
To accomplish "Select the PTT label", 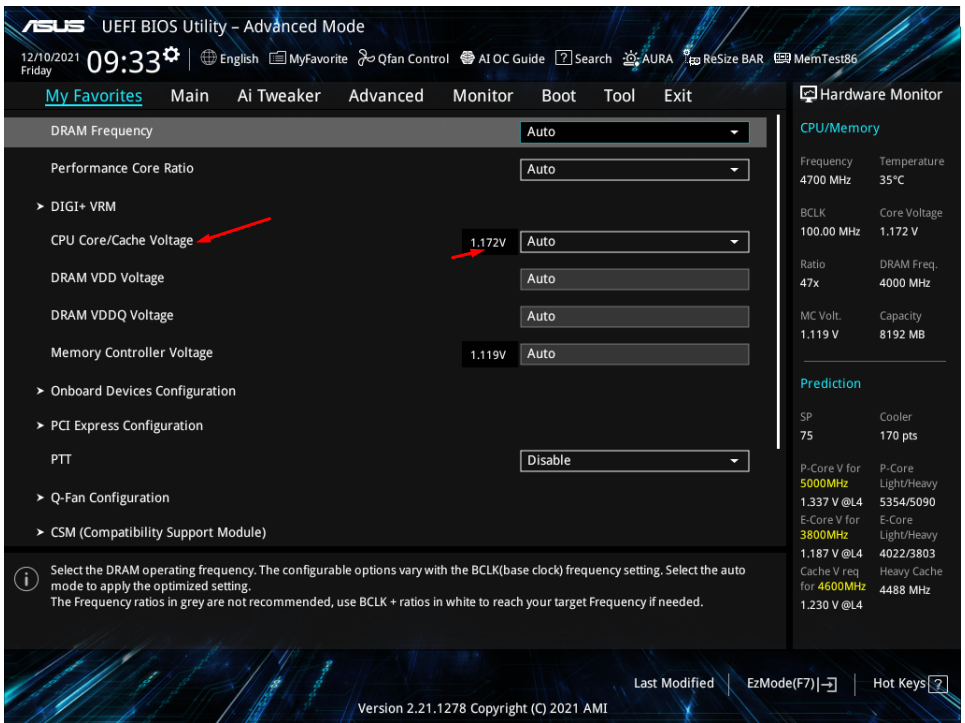I will tap(61, 460).
